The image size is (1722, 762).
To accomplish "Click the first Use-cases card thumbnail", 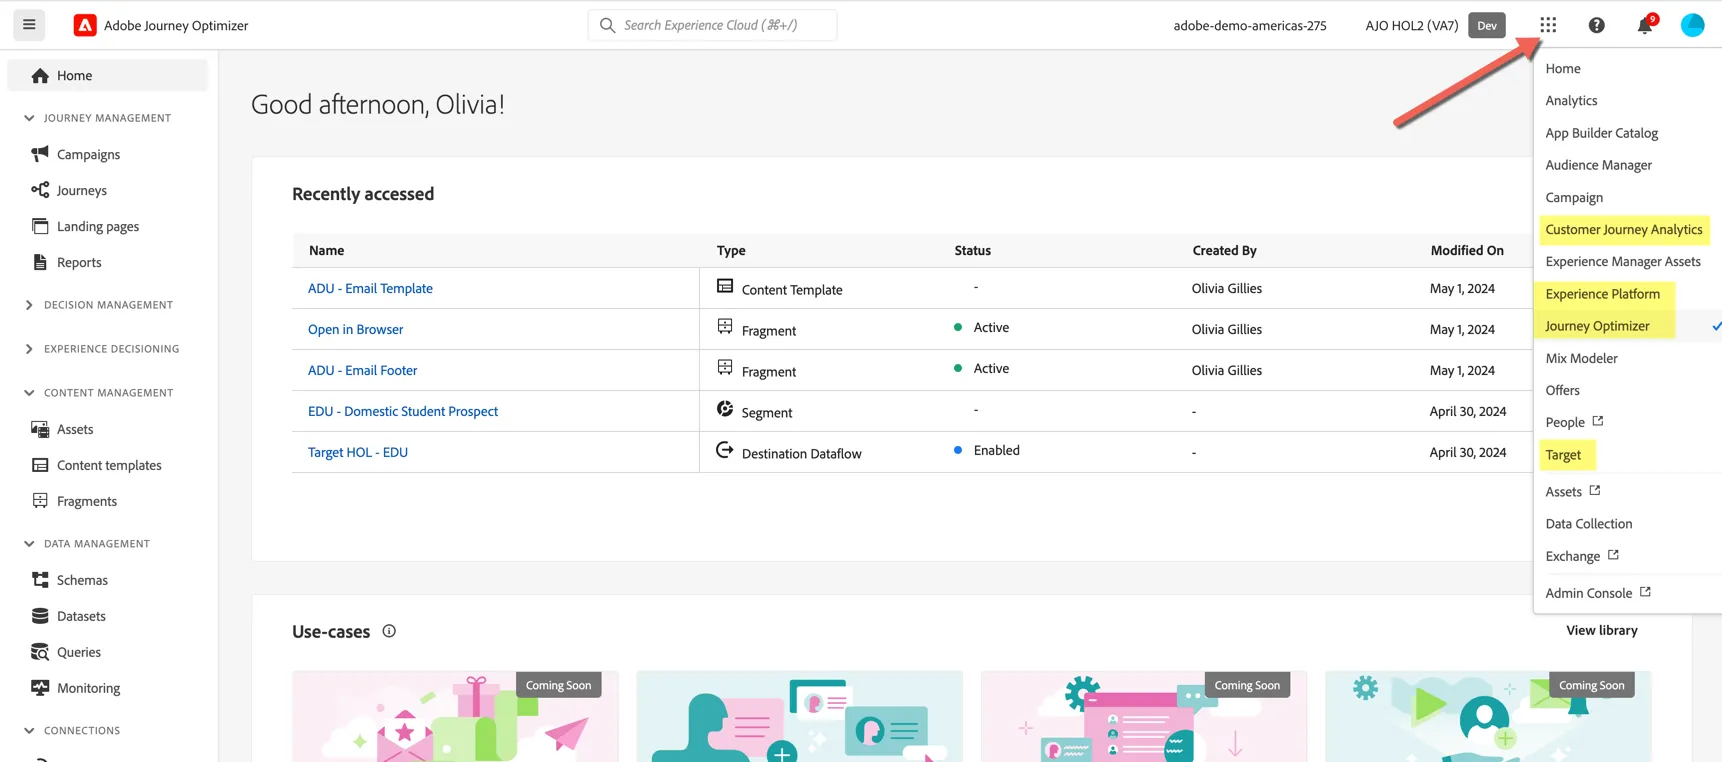I will tap(455, 716).
